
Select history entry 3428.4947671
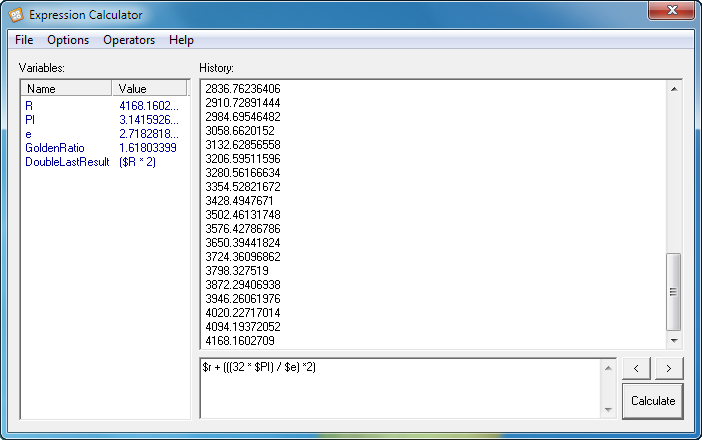[239, 201]
